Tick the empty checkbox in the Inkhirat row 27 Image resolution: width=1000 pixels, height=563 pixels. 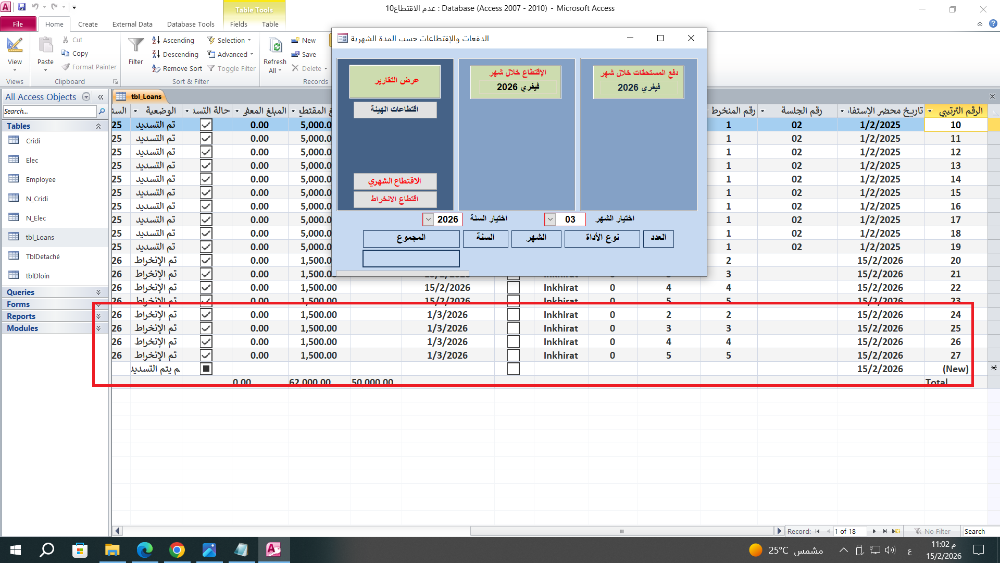tap(514, 355)
